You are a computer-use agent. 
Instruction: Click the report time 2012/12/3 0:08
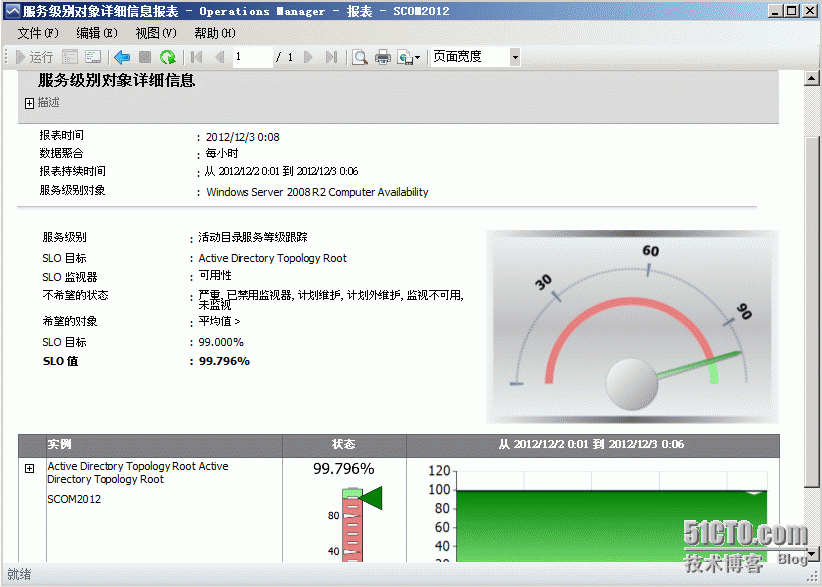coord(242,137)
